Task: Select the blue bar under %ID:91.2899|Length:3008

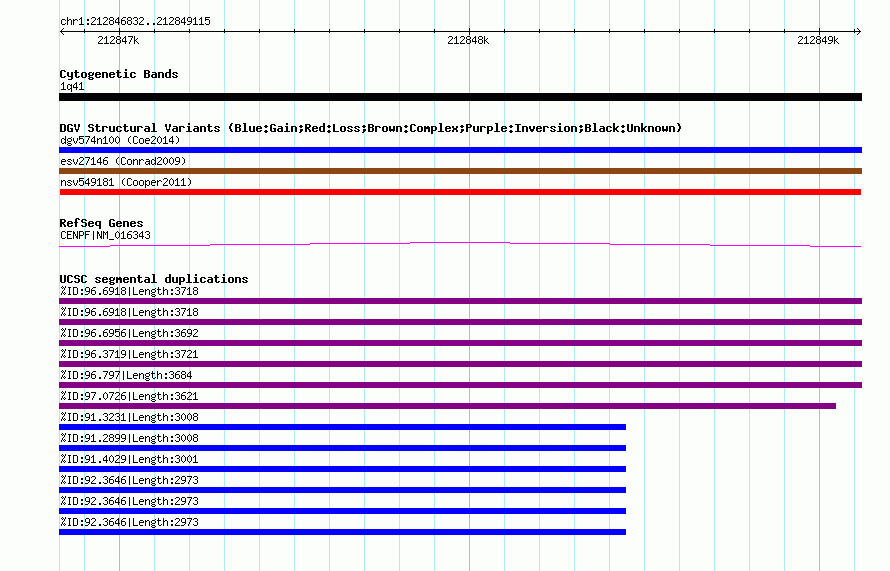Action: (342, 448)
